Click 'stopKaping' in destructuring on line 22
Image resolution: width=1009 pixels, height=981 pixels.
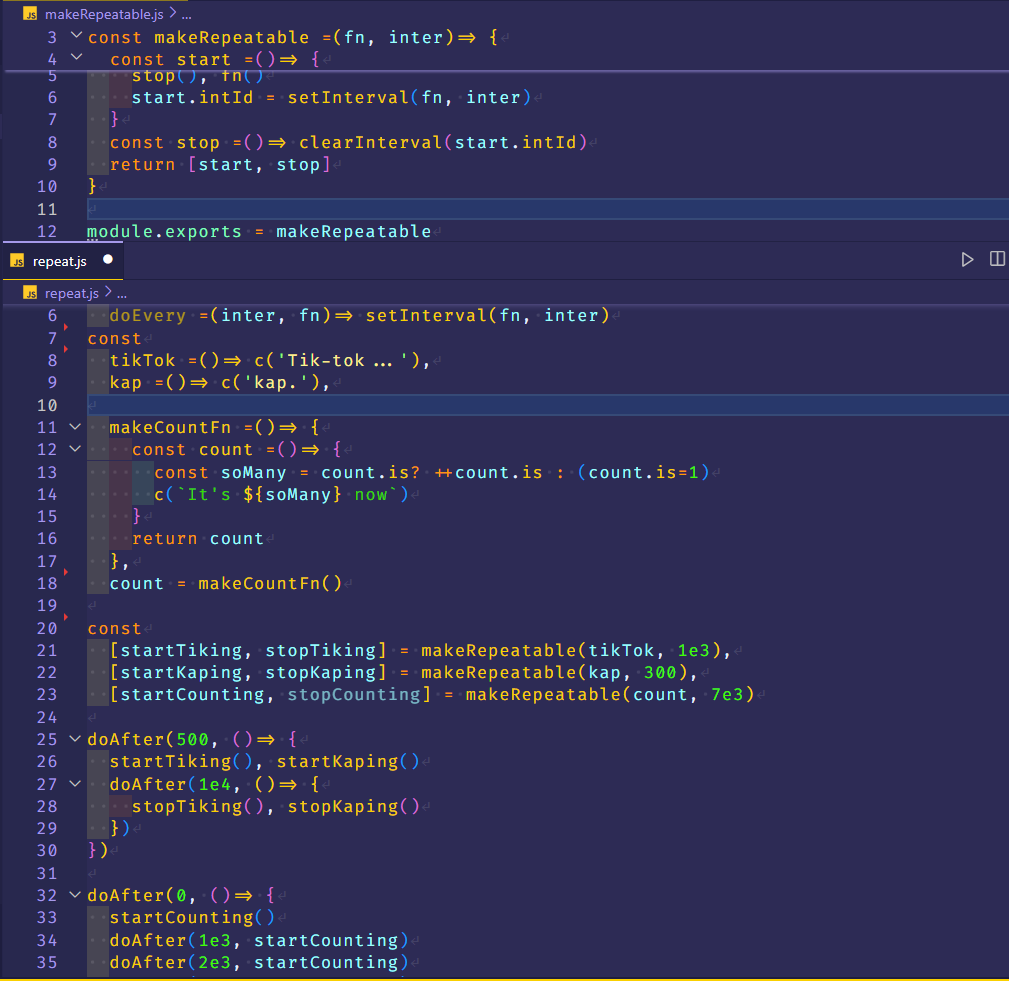[320, 672]
